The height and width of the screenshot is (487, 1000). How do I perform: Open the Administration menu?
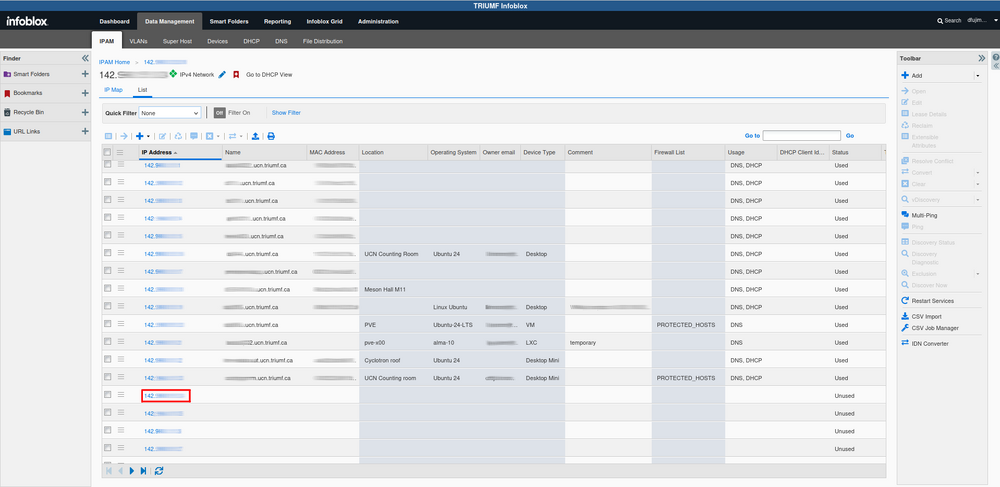(378, 21)
